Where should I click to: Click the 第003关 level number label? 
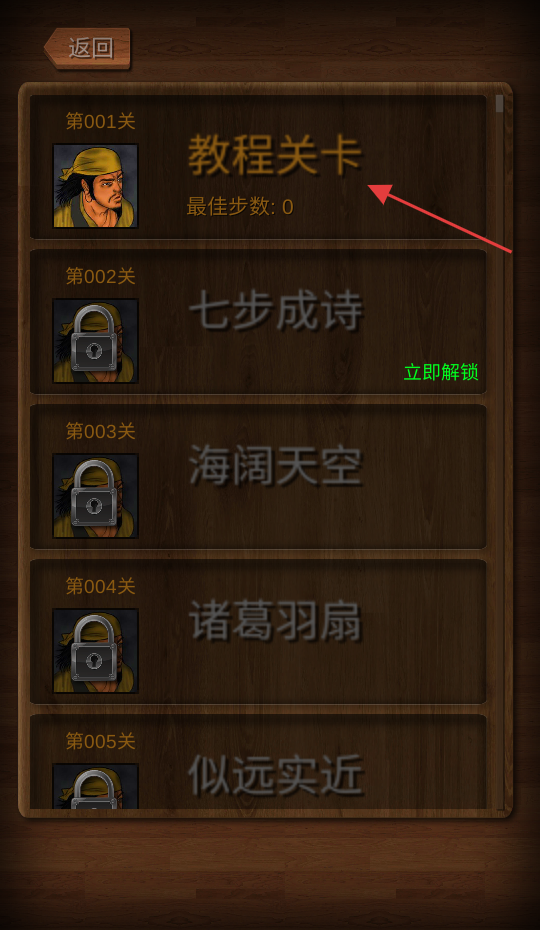coord(100,431)
